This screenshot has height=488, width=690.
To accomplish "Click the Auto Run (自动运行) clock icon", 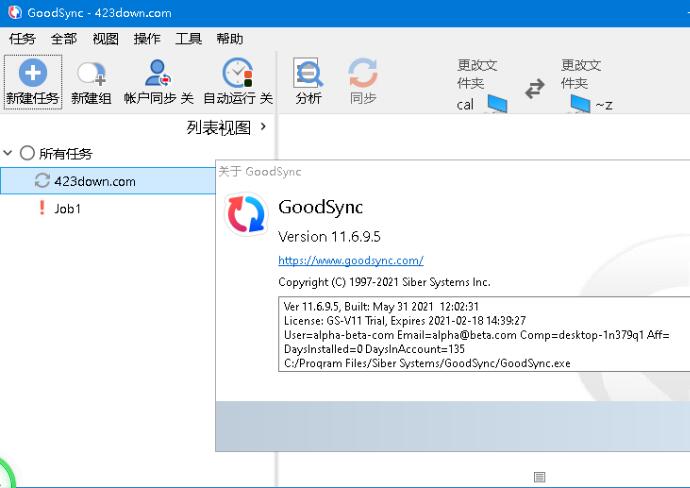I will pyautogui.click(x=237, y=73).
